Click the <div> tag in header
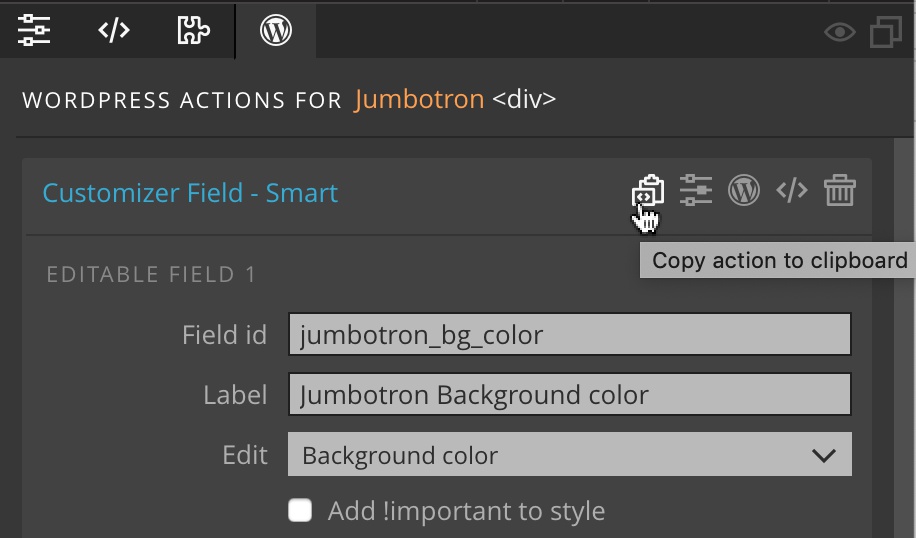Screen dimensions: 916x538 point(524,100)
